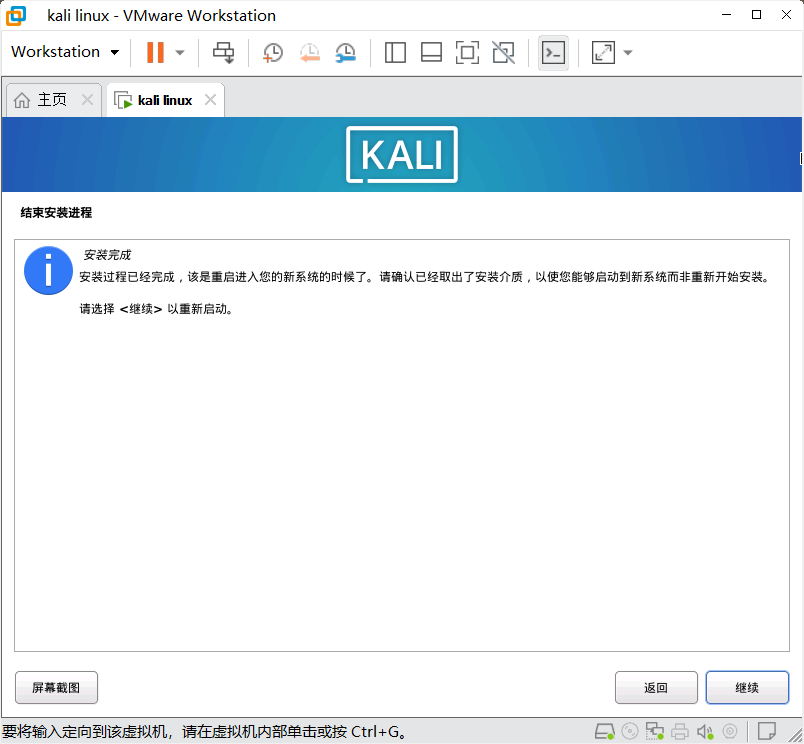
Task: Click the 请选择 <继续> 以重新启动 text
Action: 156,309
